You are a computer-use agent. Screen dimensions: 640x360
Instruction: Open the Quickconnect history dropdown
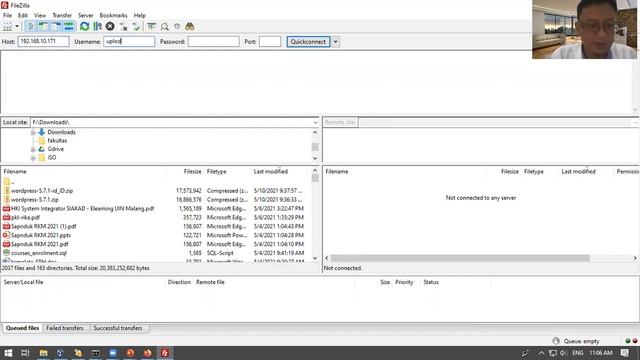pos(336,42)
